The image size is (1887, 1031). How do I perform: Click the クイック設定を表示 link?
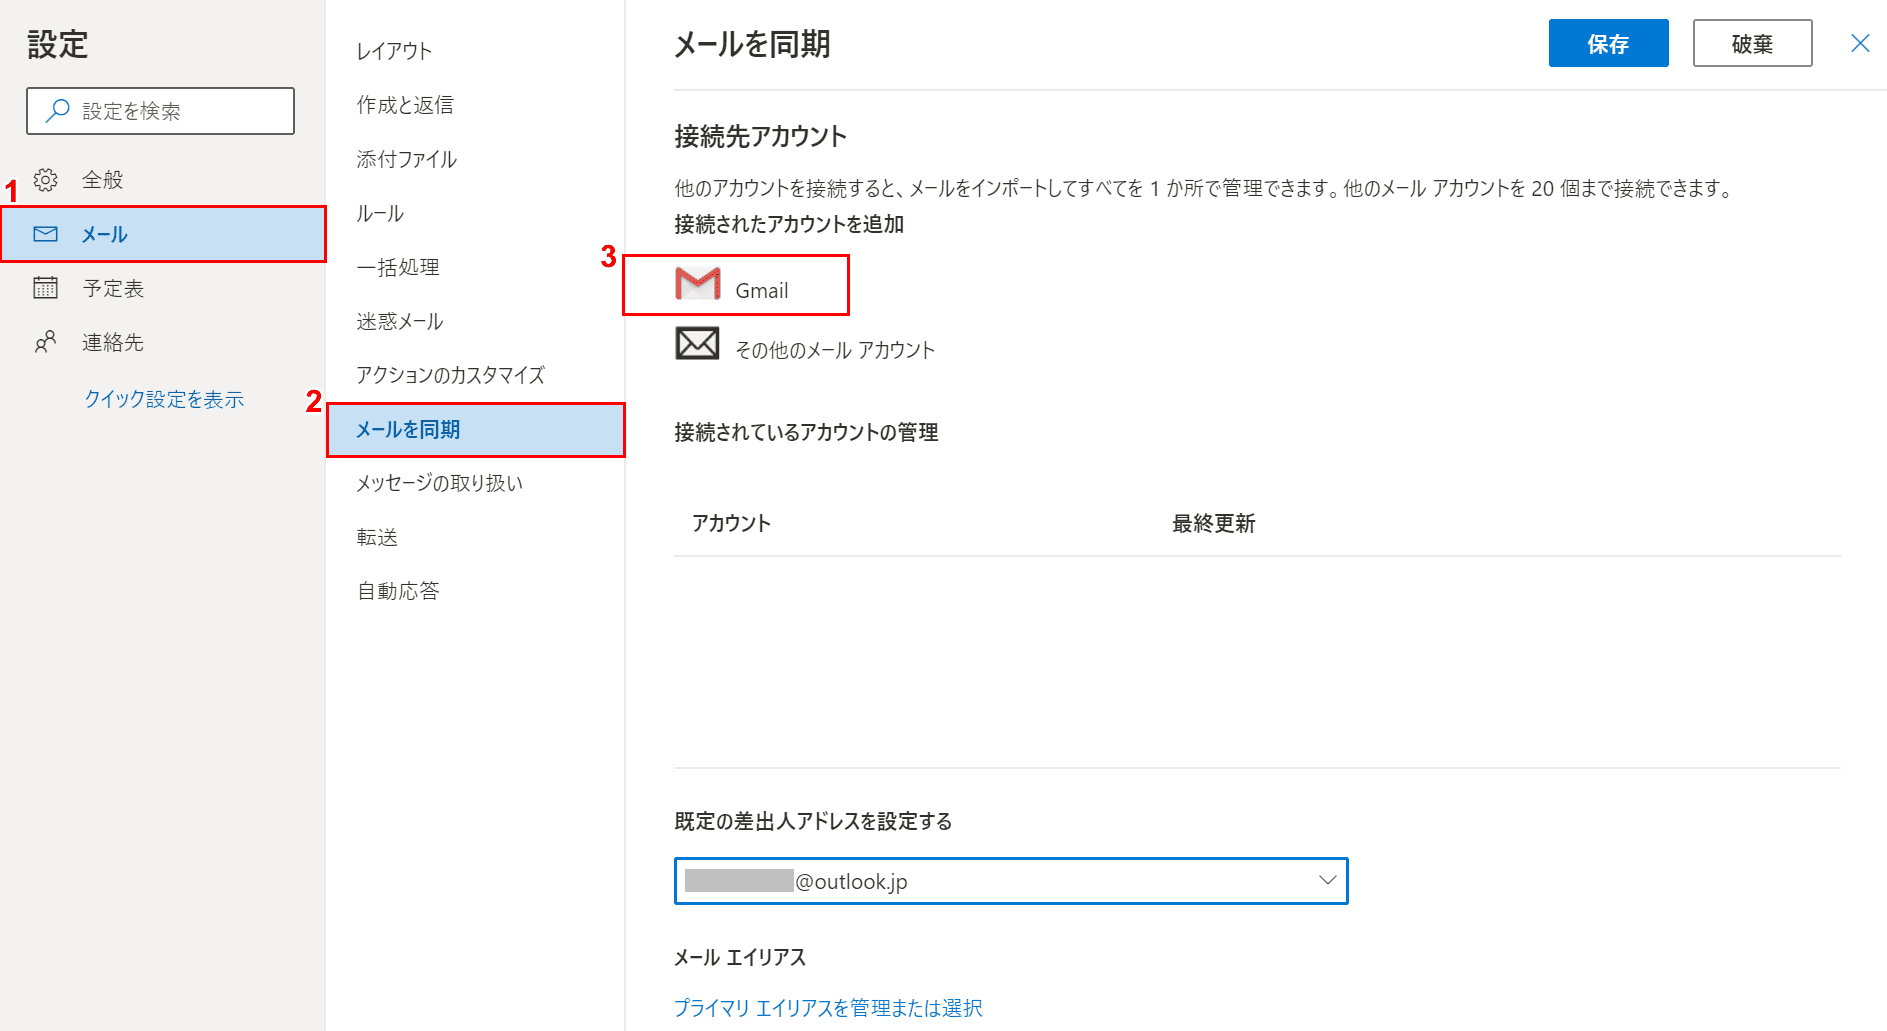[164, 399]
